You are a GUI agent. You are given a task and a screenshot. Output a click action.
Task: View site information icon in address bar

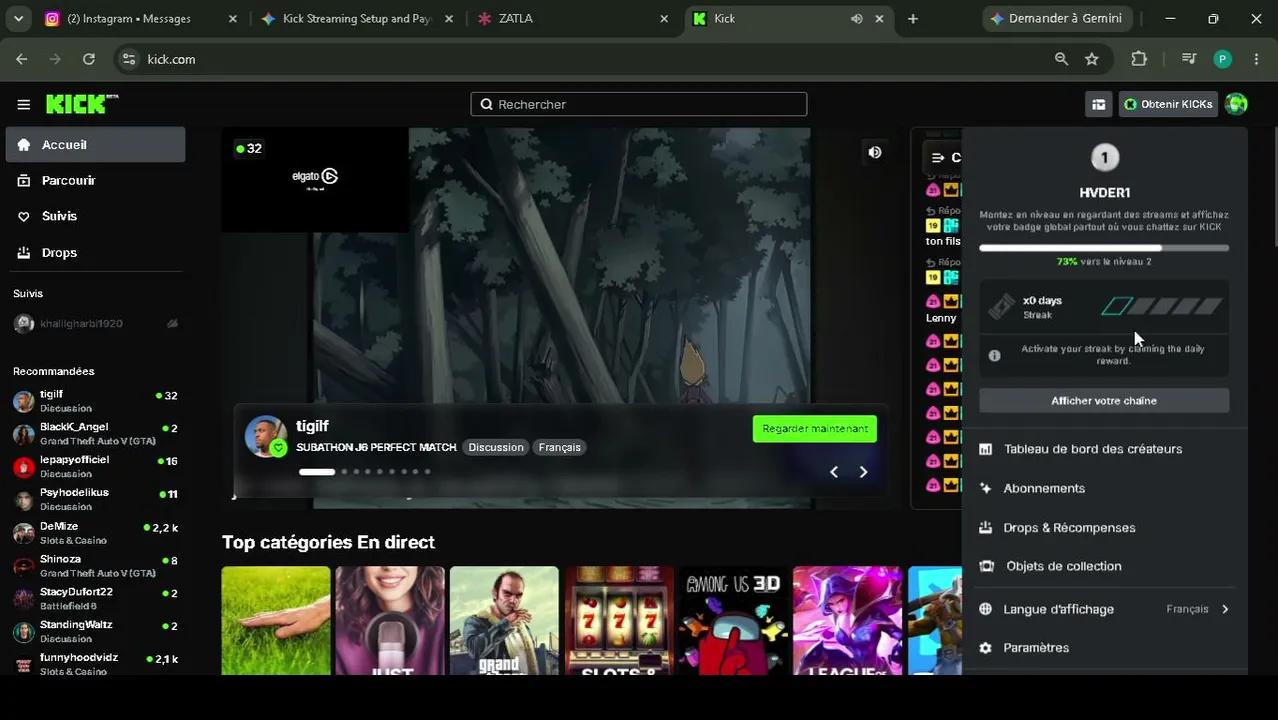pos(128,59)
